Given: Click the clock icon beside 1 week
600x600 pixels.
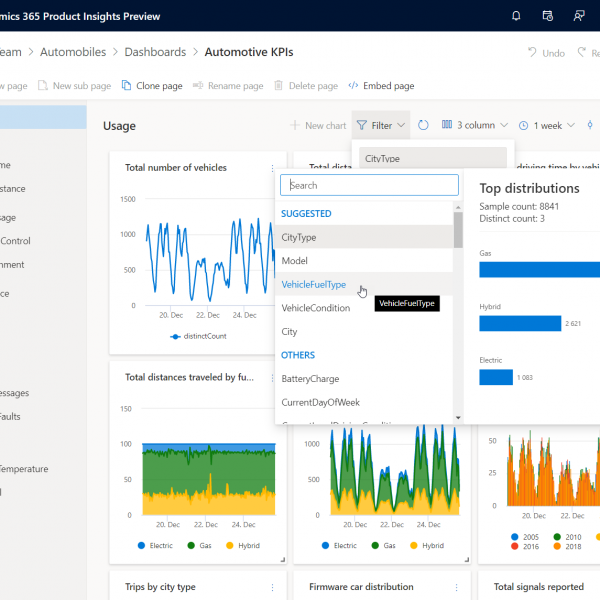Looking at the screenshot, I should pos(523,126).
